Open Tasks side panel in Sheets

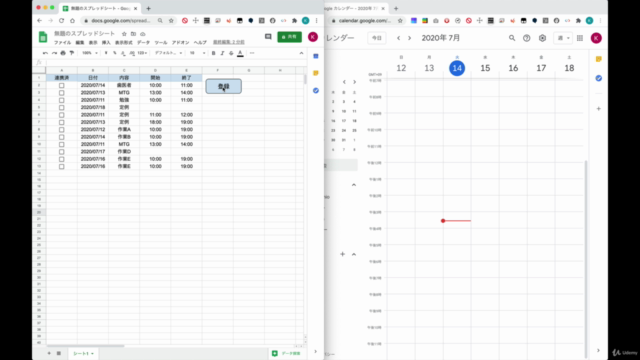tap(316, 91)
